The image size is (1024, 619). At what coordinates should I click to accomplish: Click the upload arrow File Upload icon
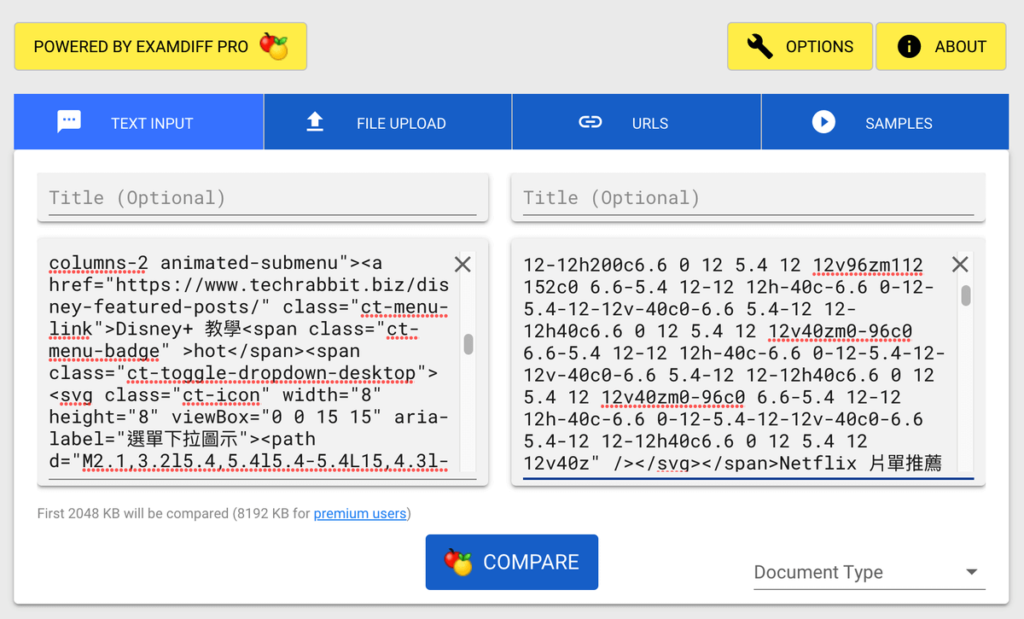(x=315, y=121)
